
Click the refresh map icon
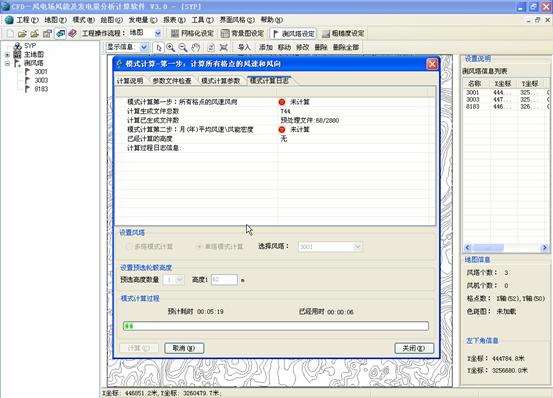point(211,47)
